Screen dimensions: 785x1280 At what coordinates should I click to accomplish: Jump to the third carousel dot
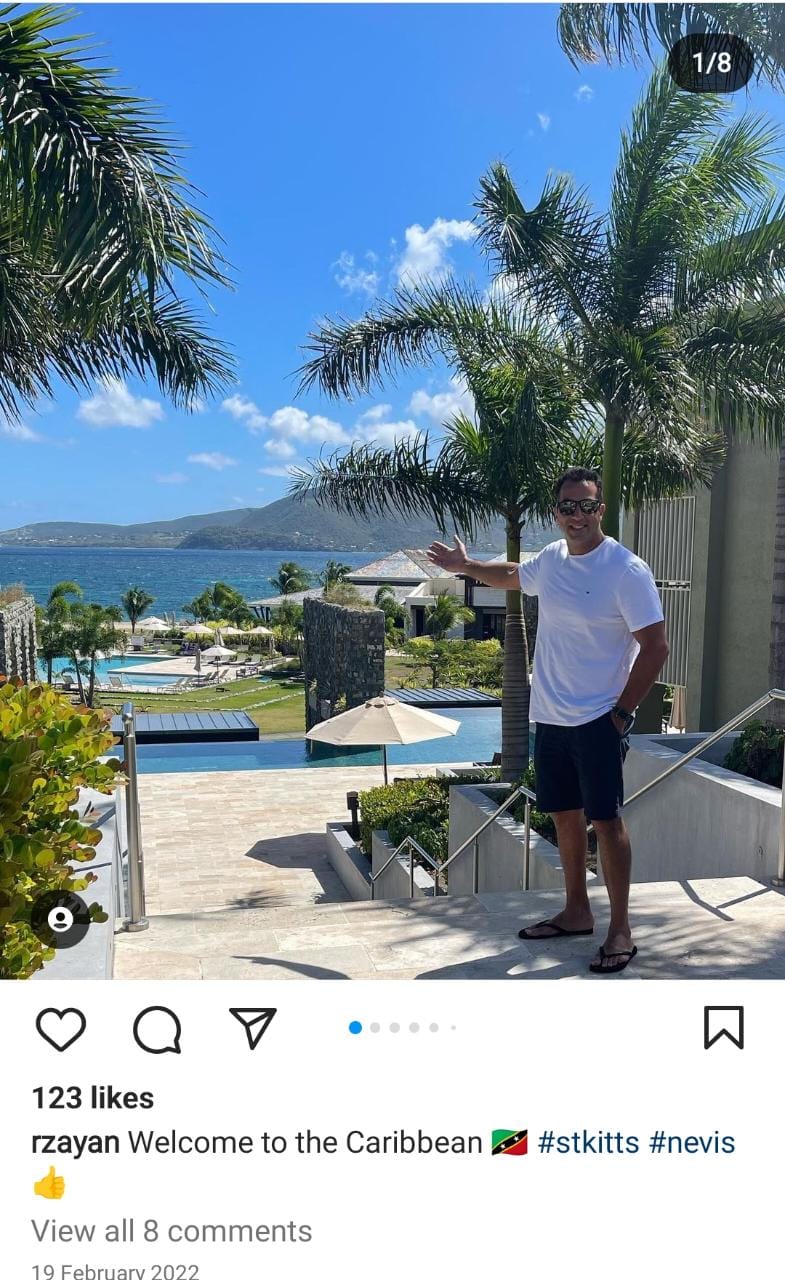click(395, 1027)
